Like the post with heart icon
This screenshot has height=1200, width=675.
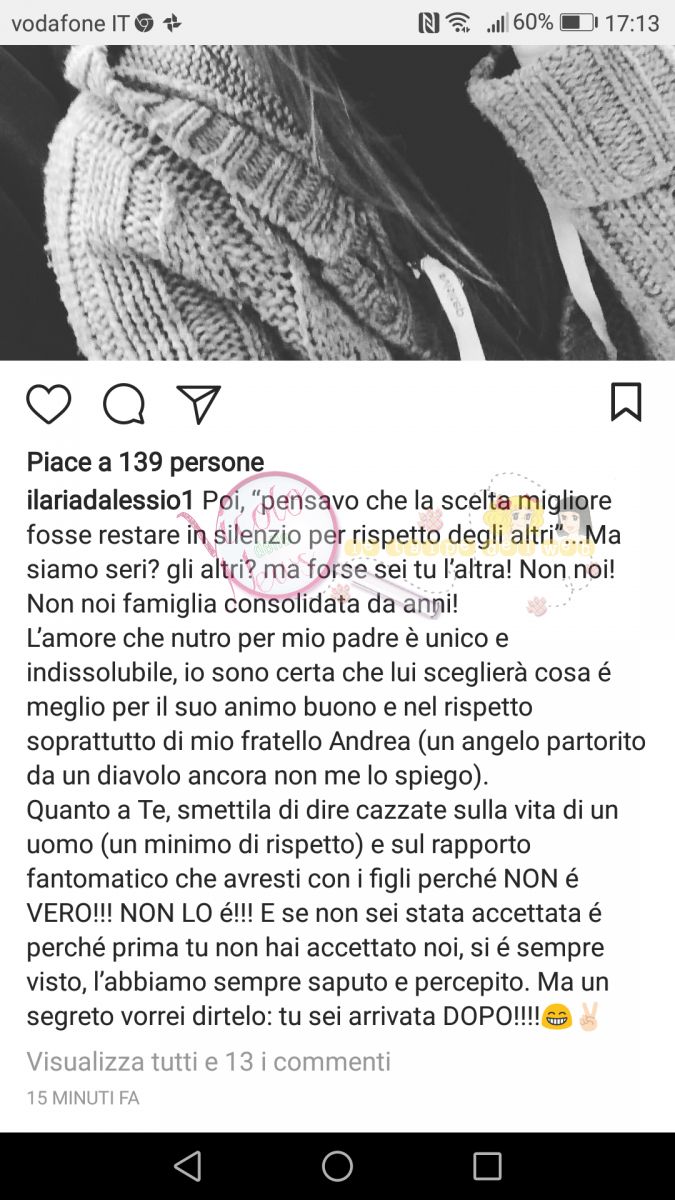coord(48,404)
